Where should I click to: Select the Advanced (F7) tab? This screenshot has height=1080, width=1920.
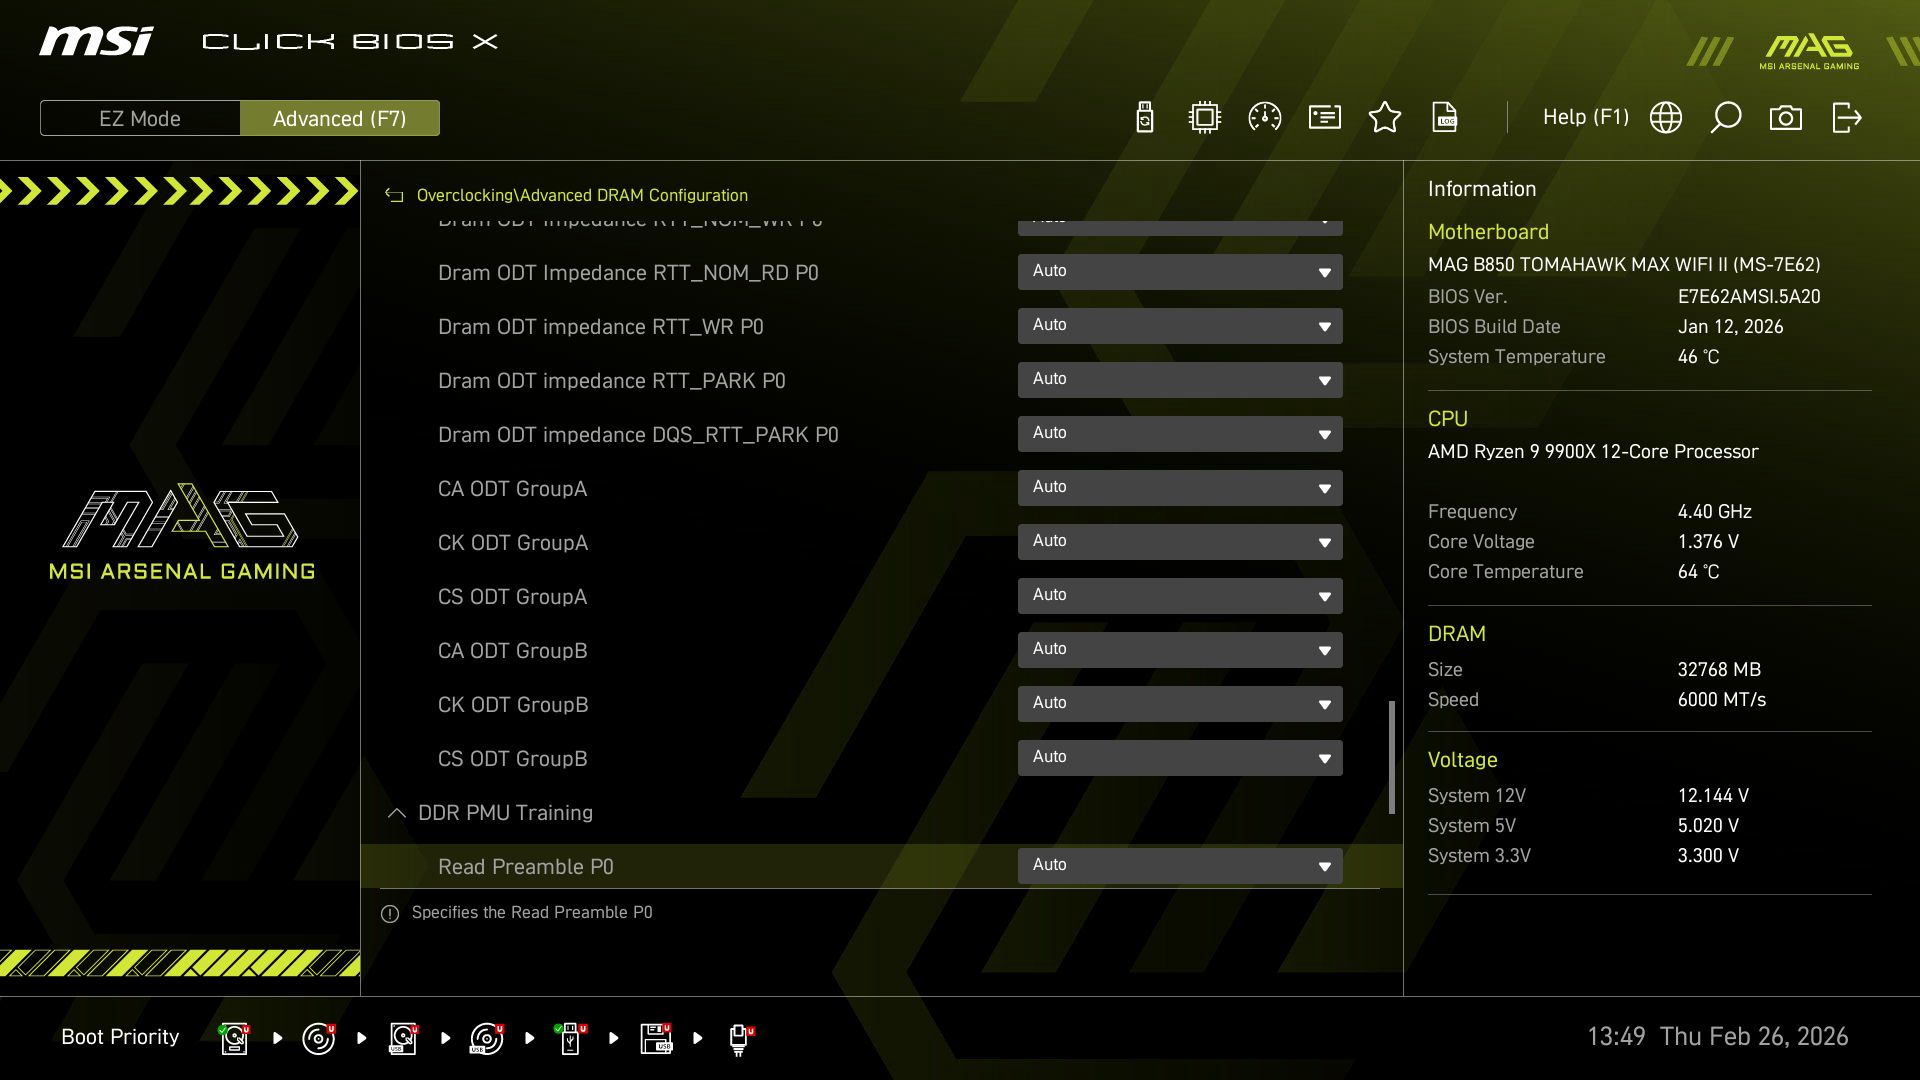point(340,118)
